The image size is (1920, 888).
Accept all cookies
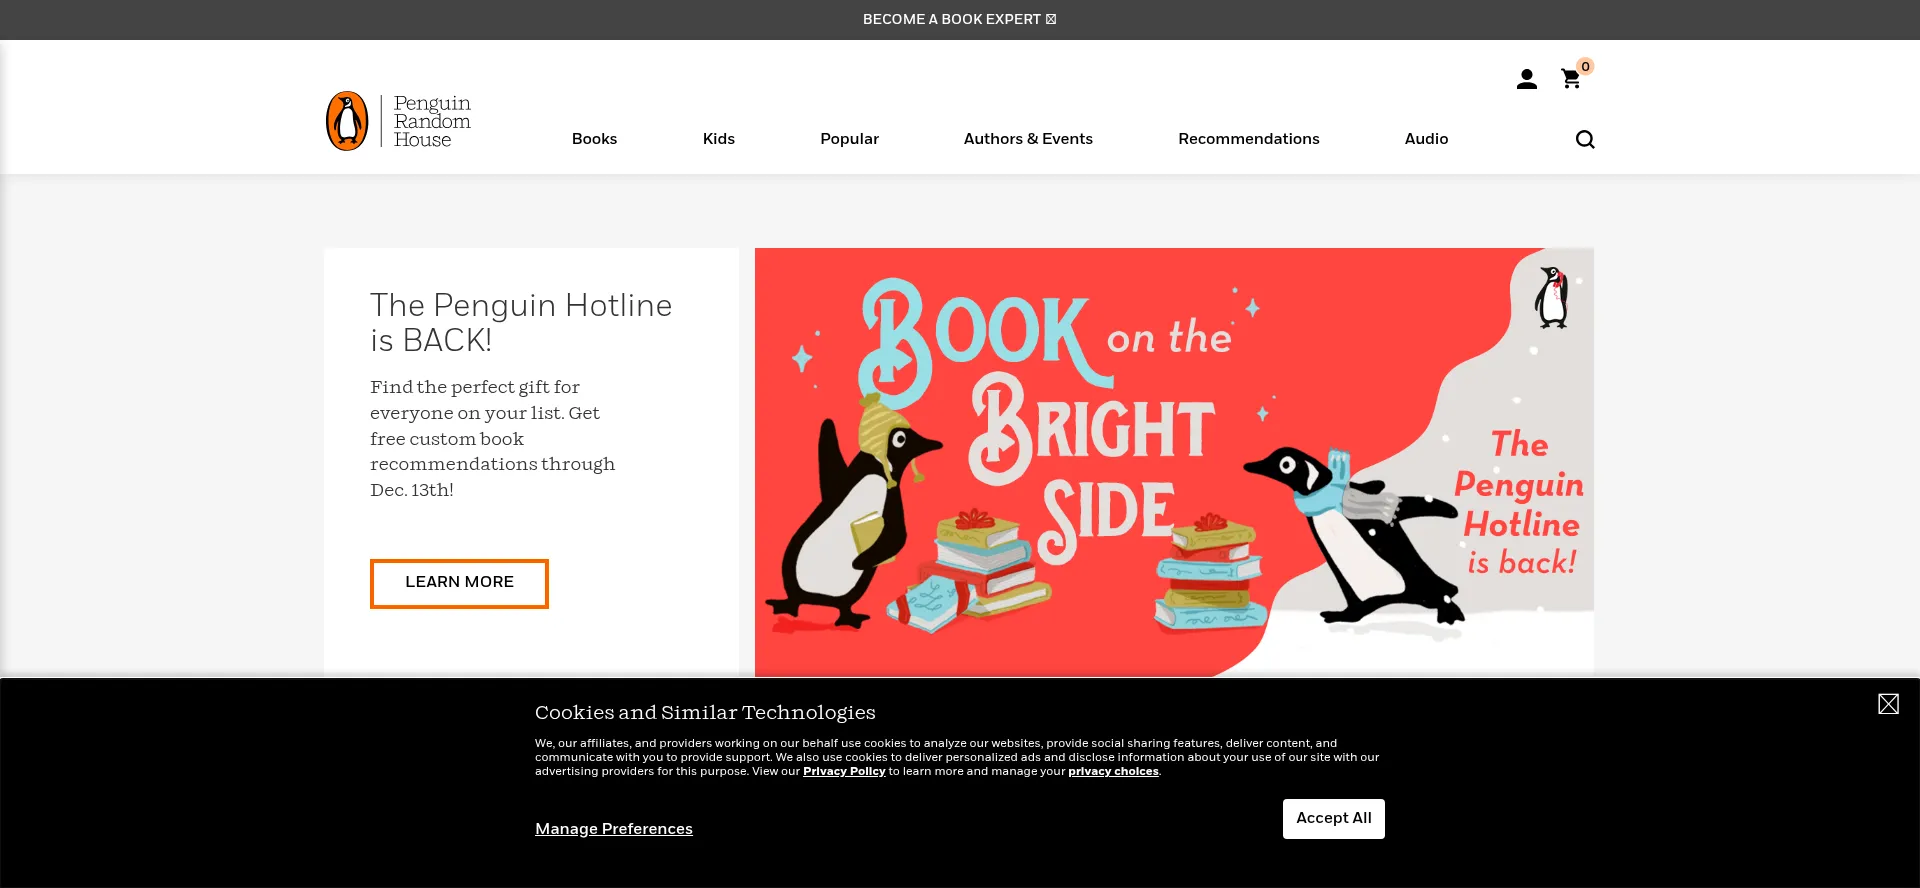1333,818
